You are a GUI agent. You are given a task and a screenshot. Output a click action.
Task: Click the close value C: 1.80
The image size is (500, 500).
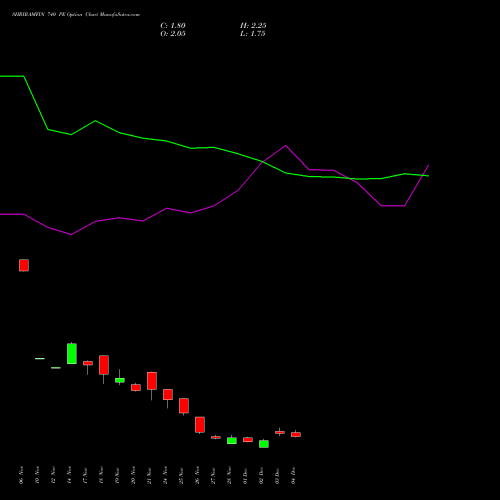click(x=173, y=26)
